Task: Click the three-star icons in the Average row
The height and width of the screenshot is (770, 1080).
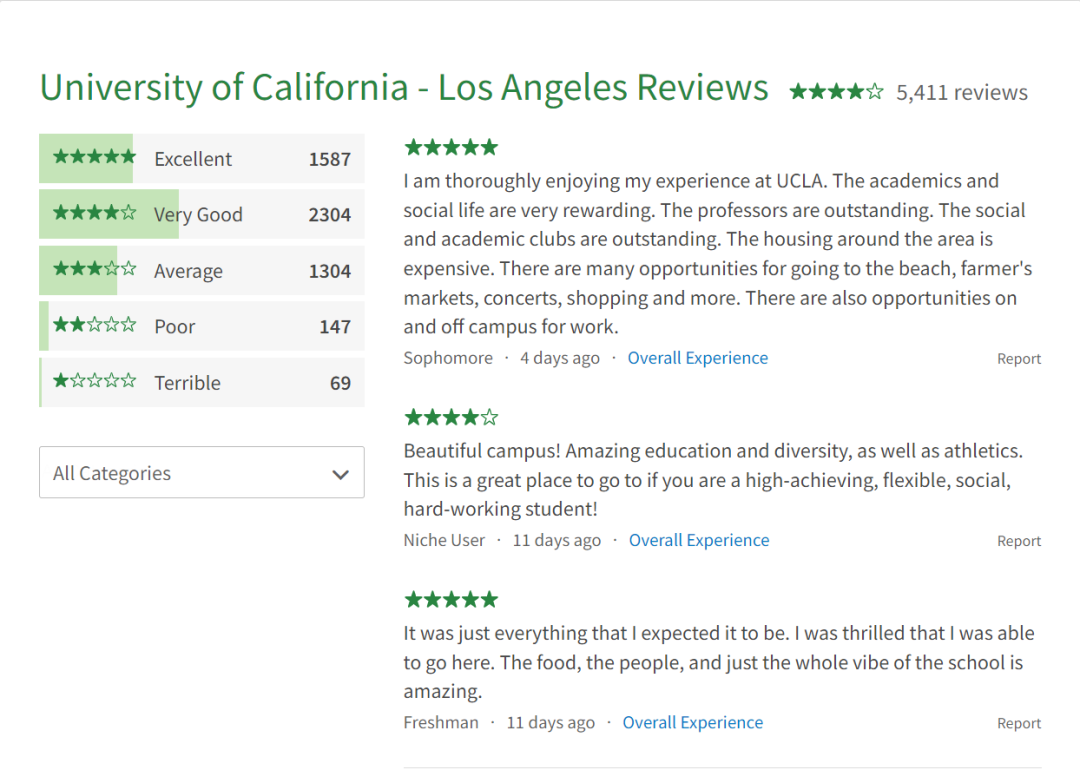Action: pos(94,269)
